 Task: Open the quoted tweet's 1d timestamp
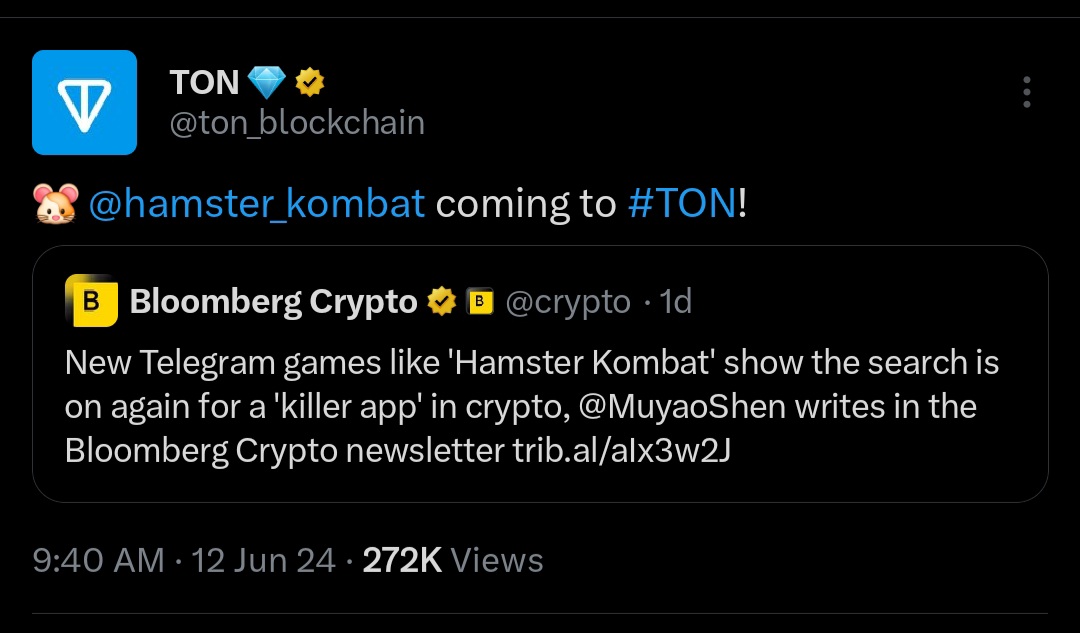(676, 301)
